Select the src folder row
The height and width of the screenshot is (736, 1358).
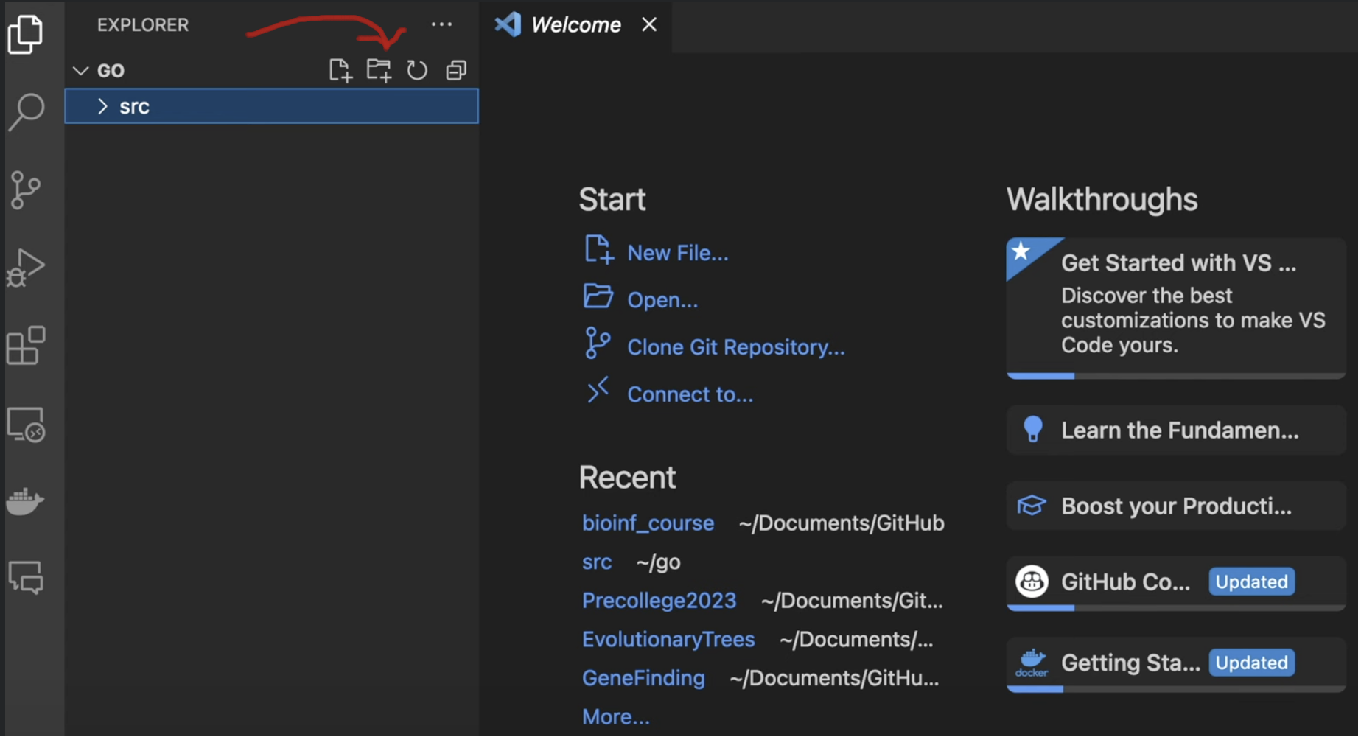(x=272, y=107)
